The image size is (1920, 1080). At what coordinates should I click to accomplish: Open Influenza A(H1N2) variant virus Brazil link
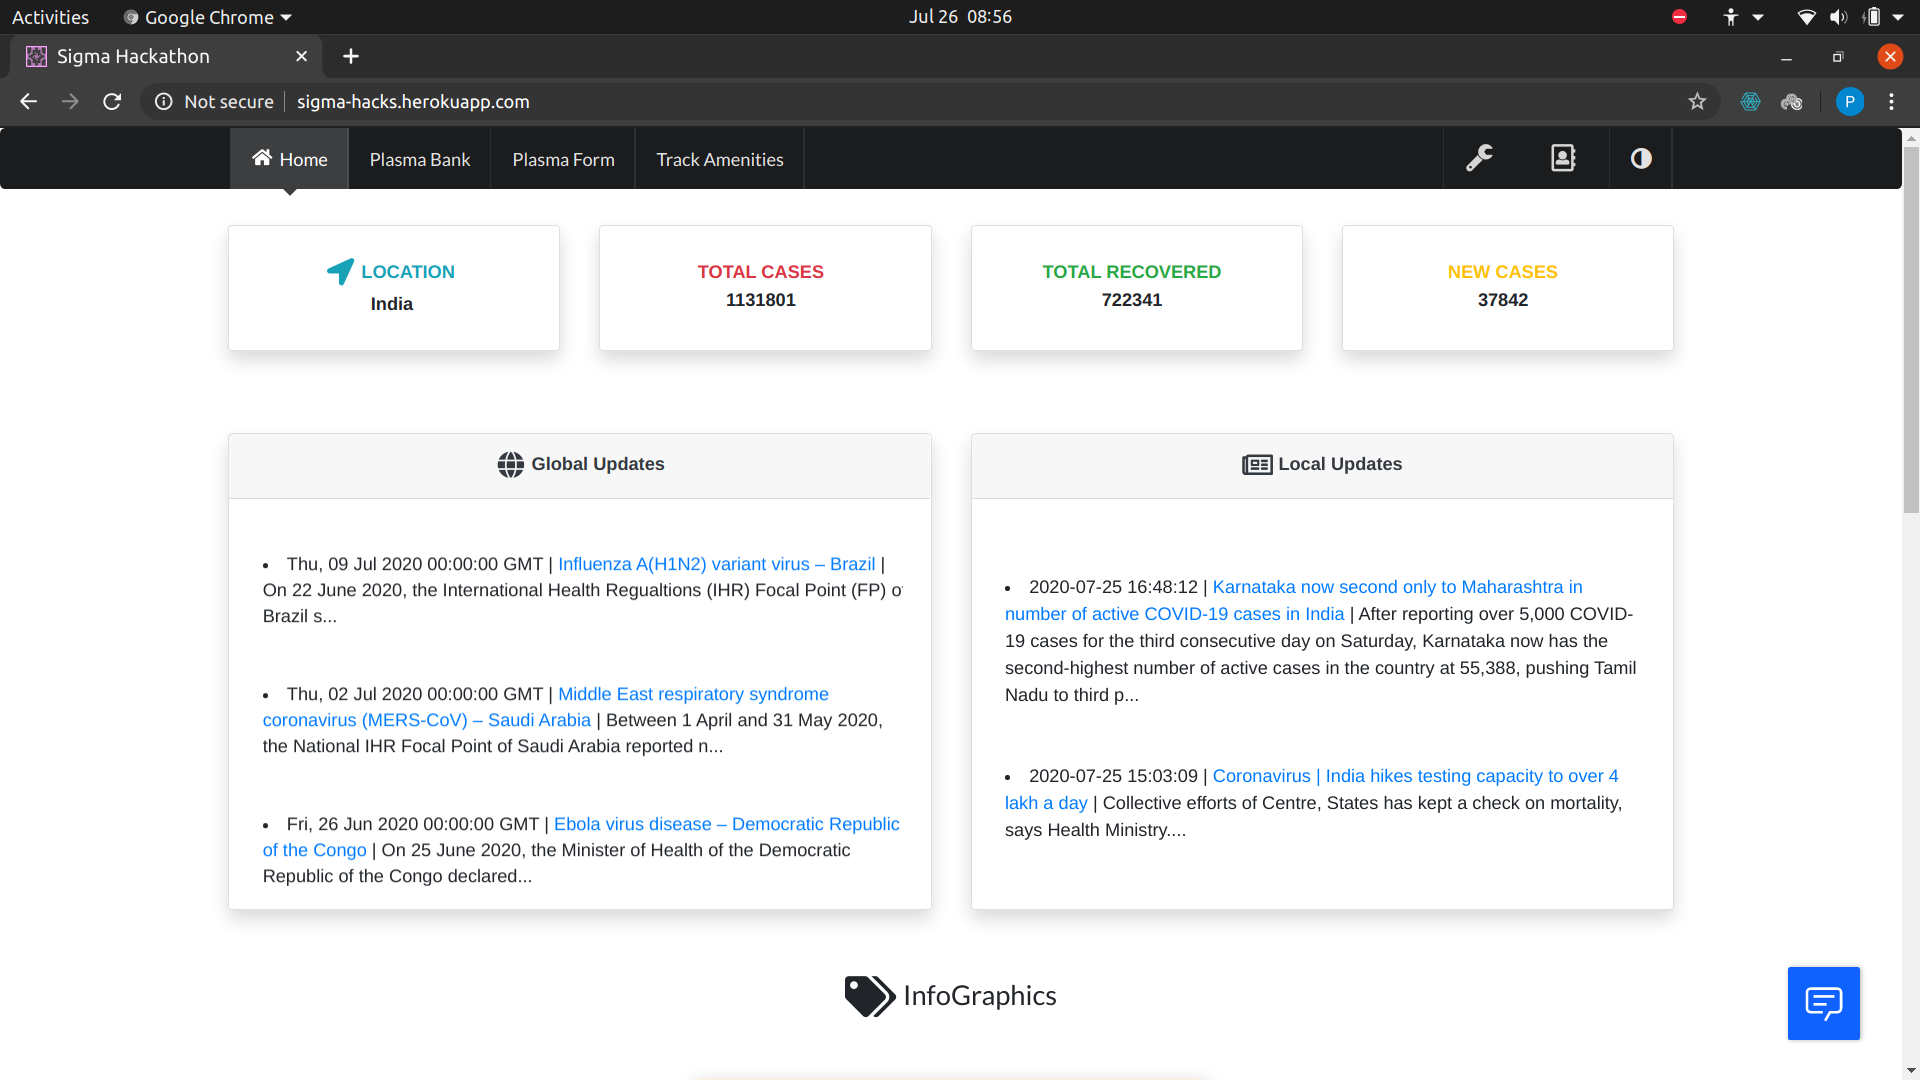tap(716, 564)
